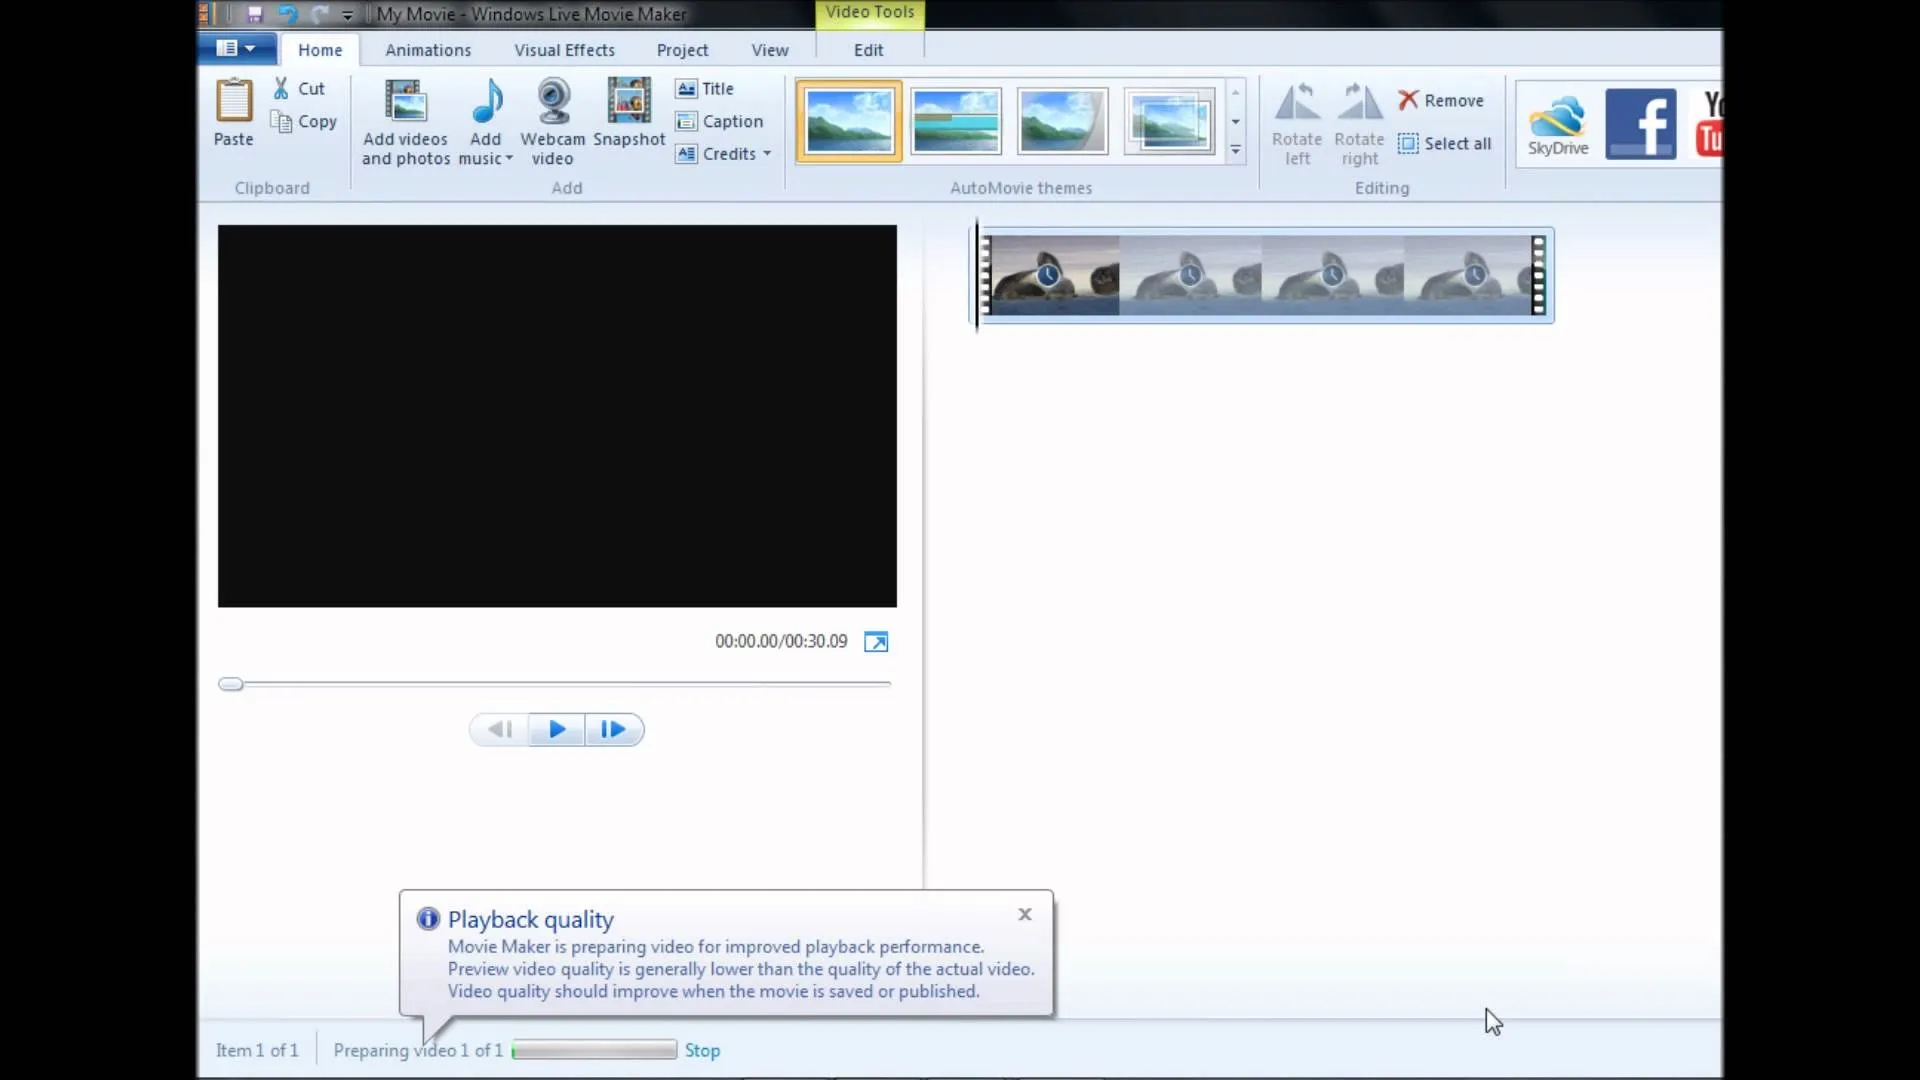1920x1080 pixels.
Task: Expand the full AutoMovie themes gallery
Action: (1236, 151)
